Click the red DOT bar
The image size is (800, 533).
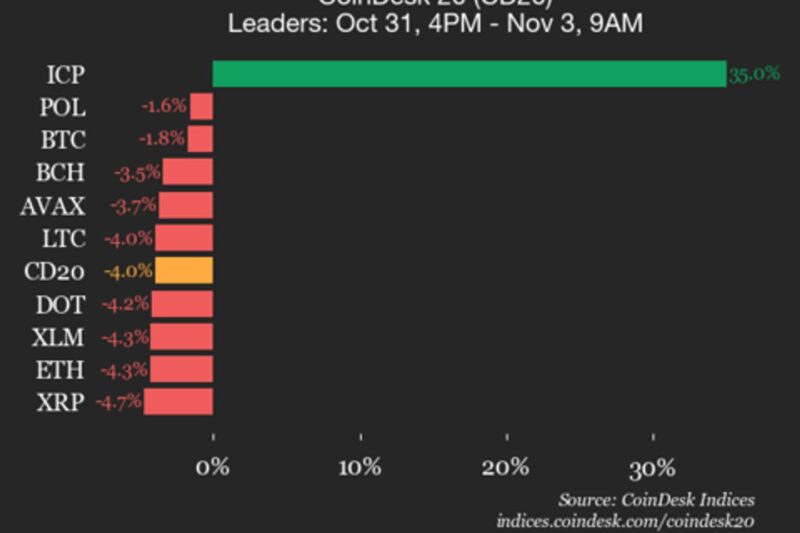pos(181,304)
